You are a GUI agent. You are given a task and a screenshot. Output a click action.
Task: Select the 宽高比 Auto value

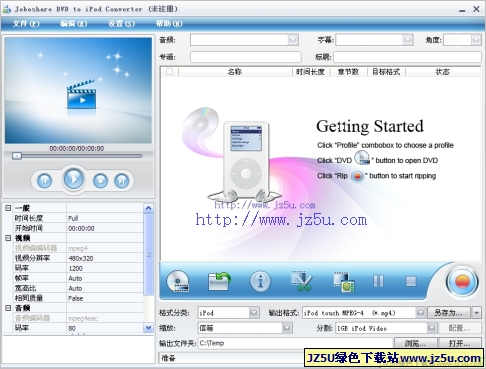tap(105, 288)
